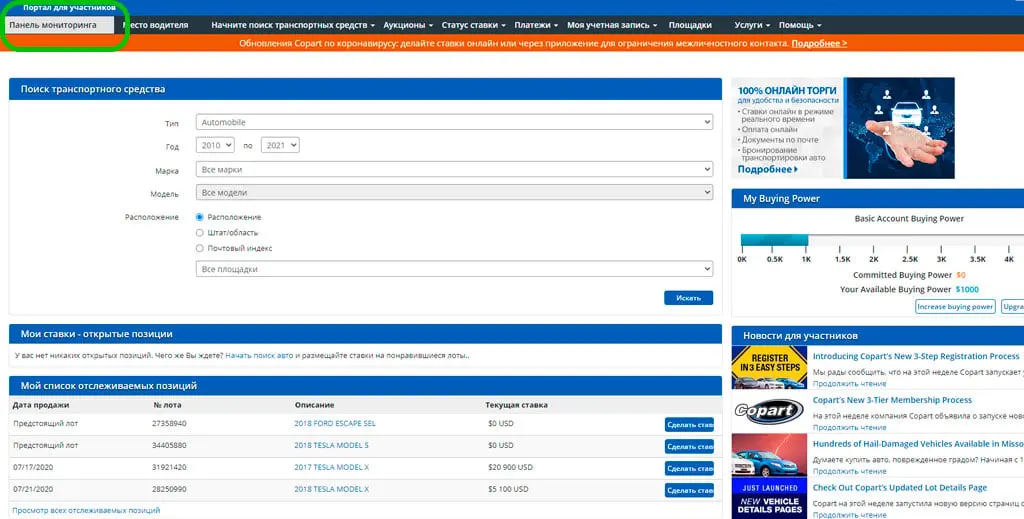This screenshot has width=1024, height=519.
Task: Select the Расположение radio button
Action: [x=200, y=217]
